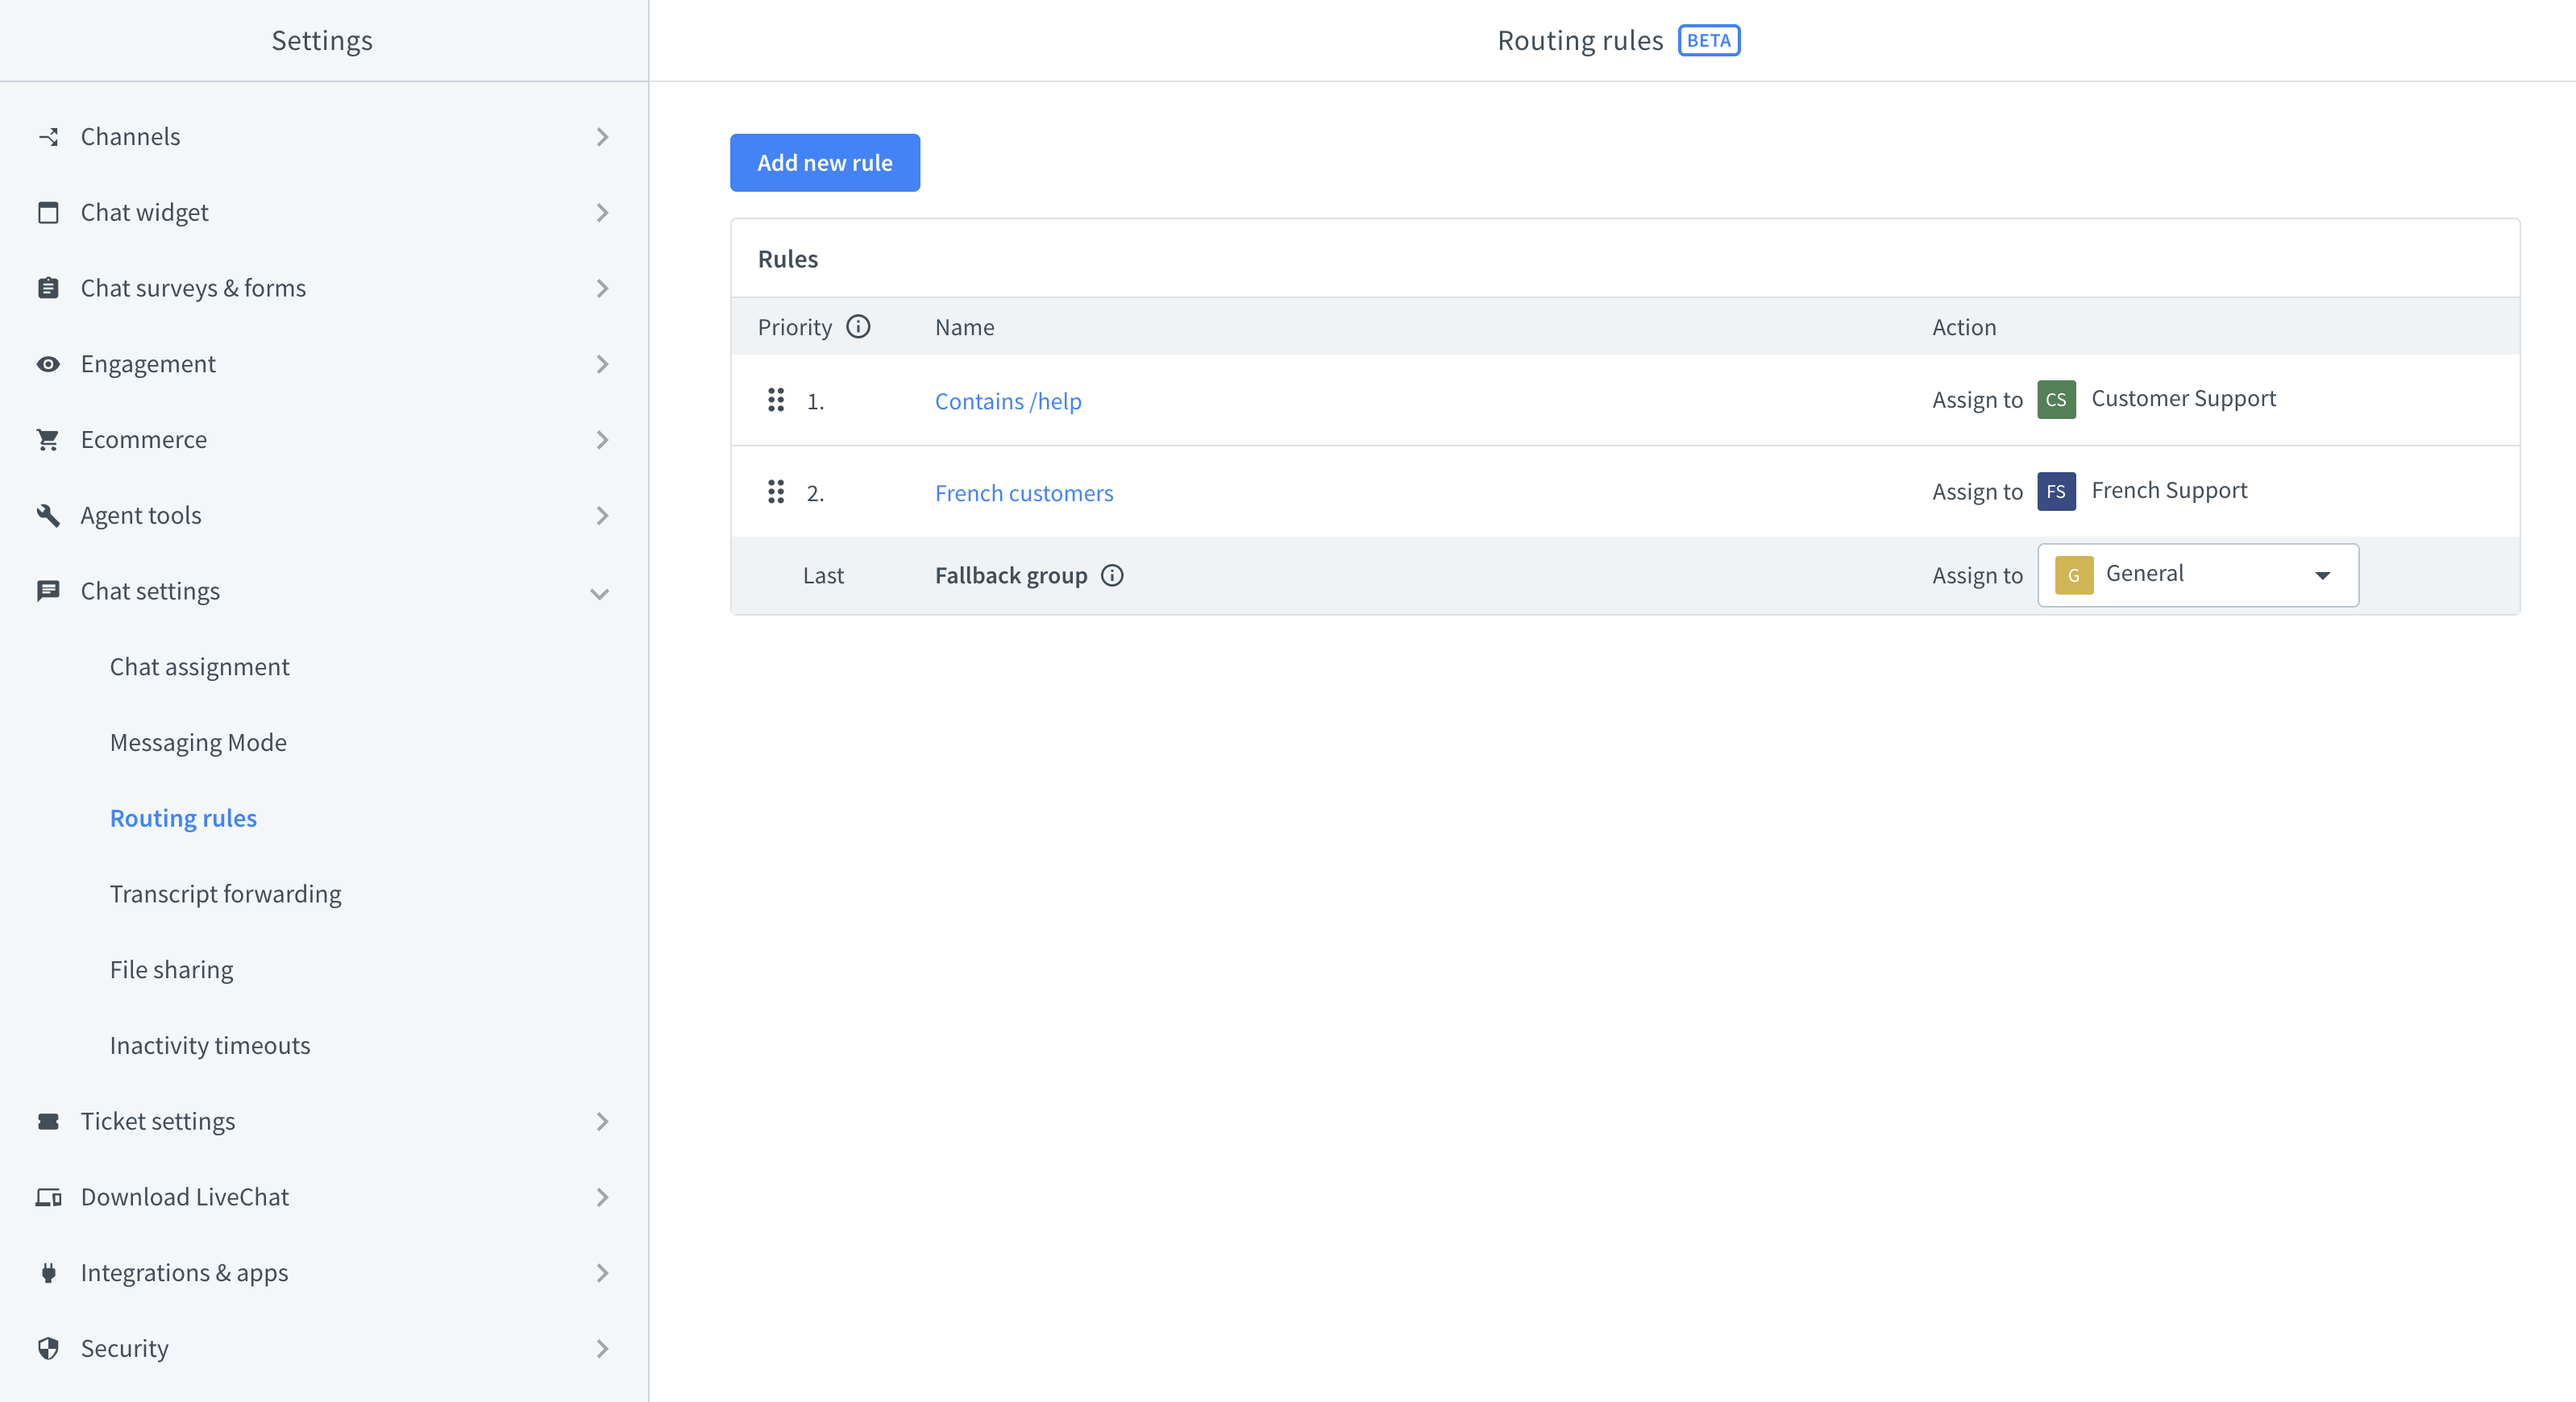Click the Chat settings speech bubble icon
2576x1402 pixels.
click(x=48, y=591)
